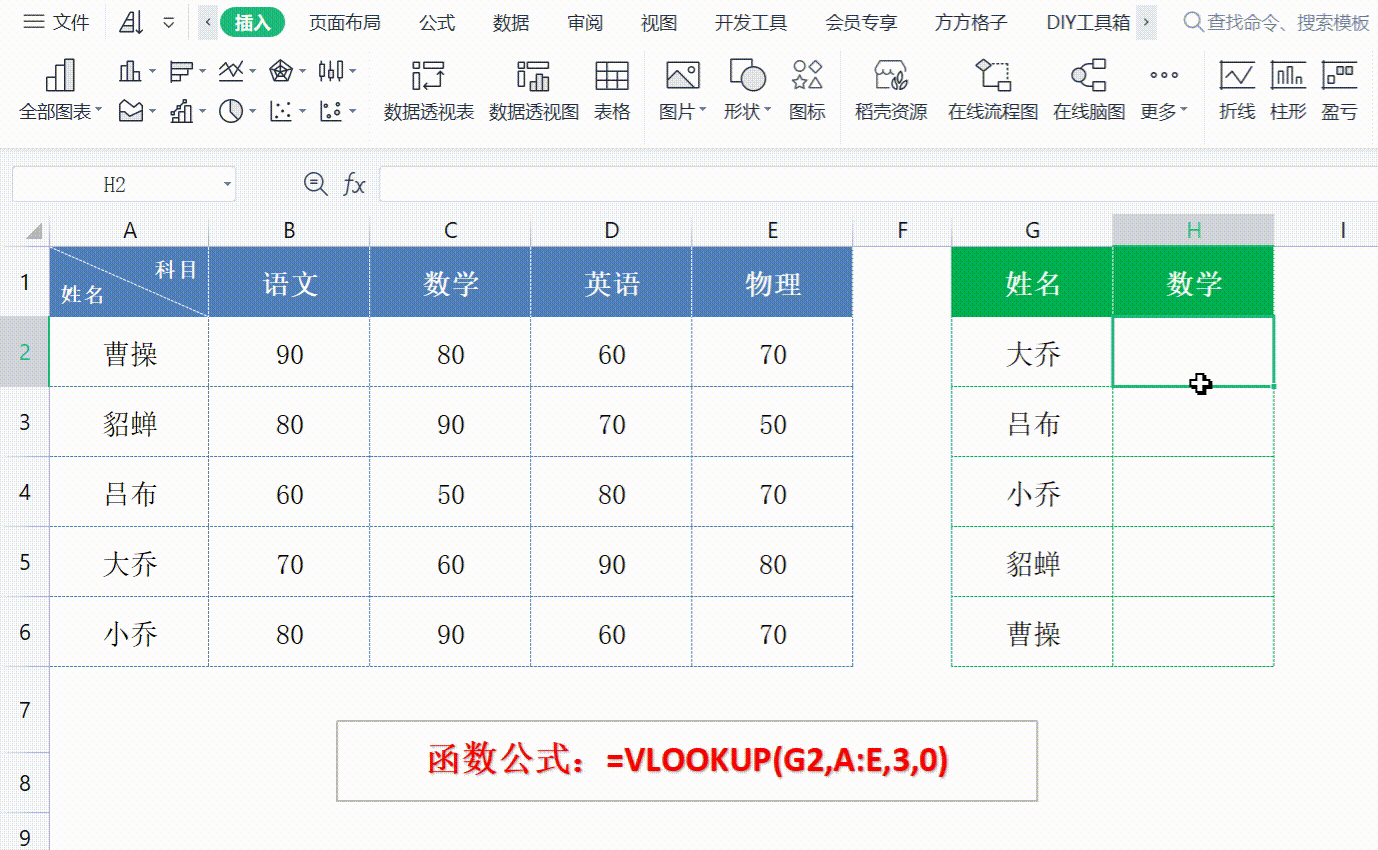Insert a 数据透视图 pivot chart

533,90
